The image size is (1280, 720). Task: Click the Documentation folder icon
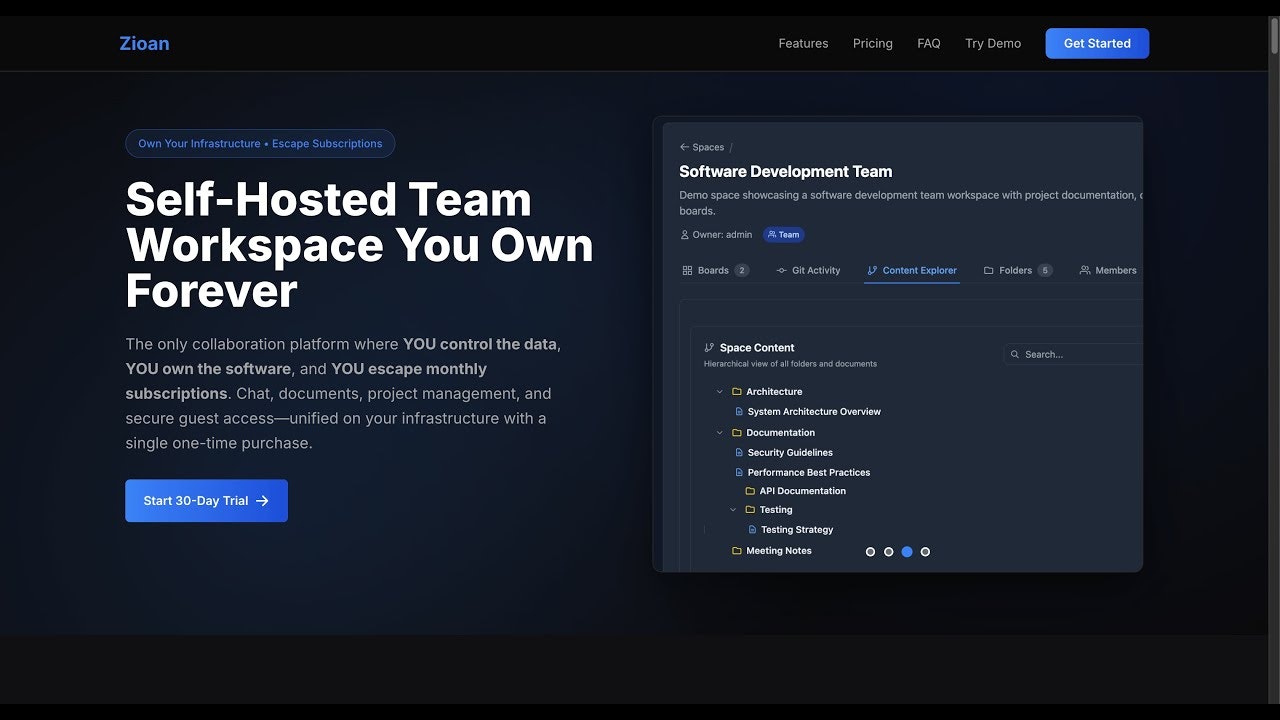(x=737, y=433)
